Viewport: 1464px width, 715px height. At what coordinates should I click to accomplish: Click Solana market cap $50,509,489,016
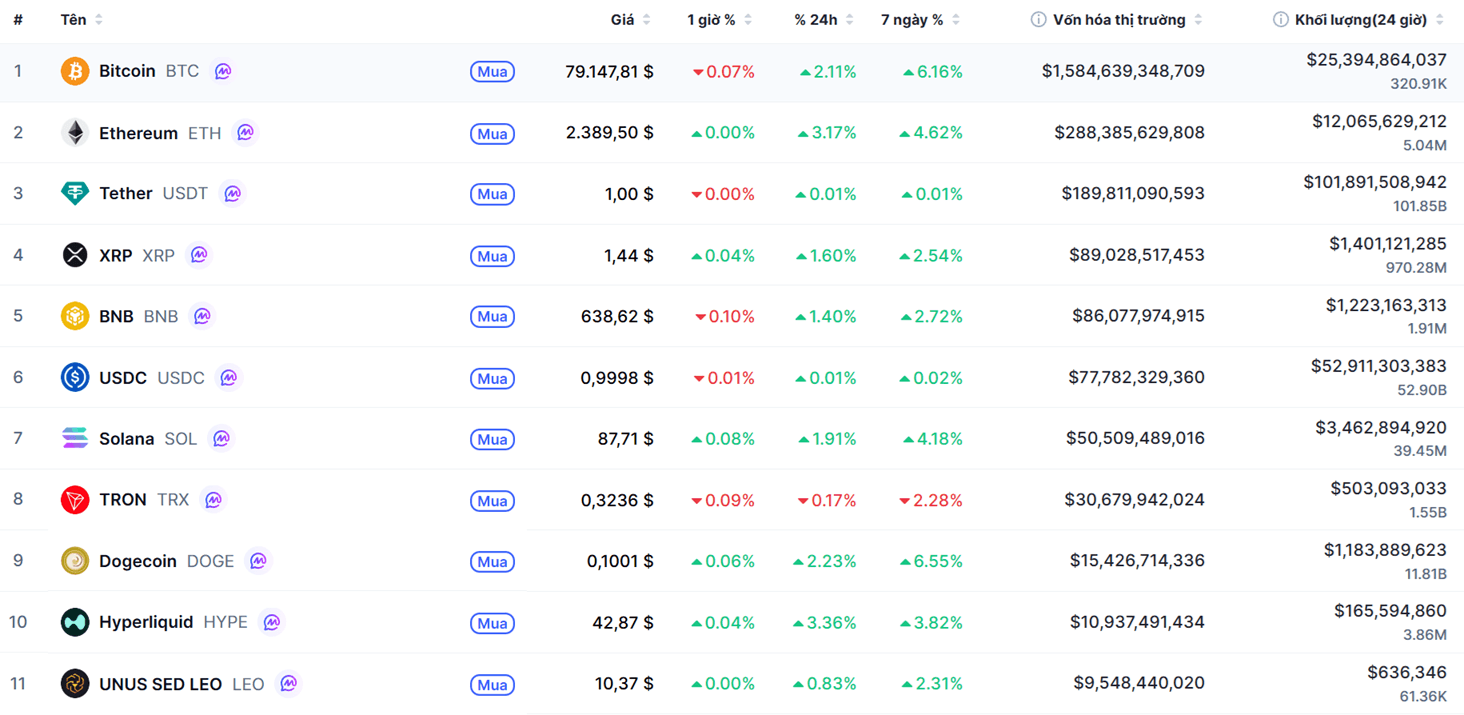coord(1135,438)
